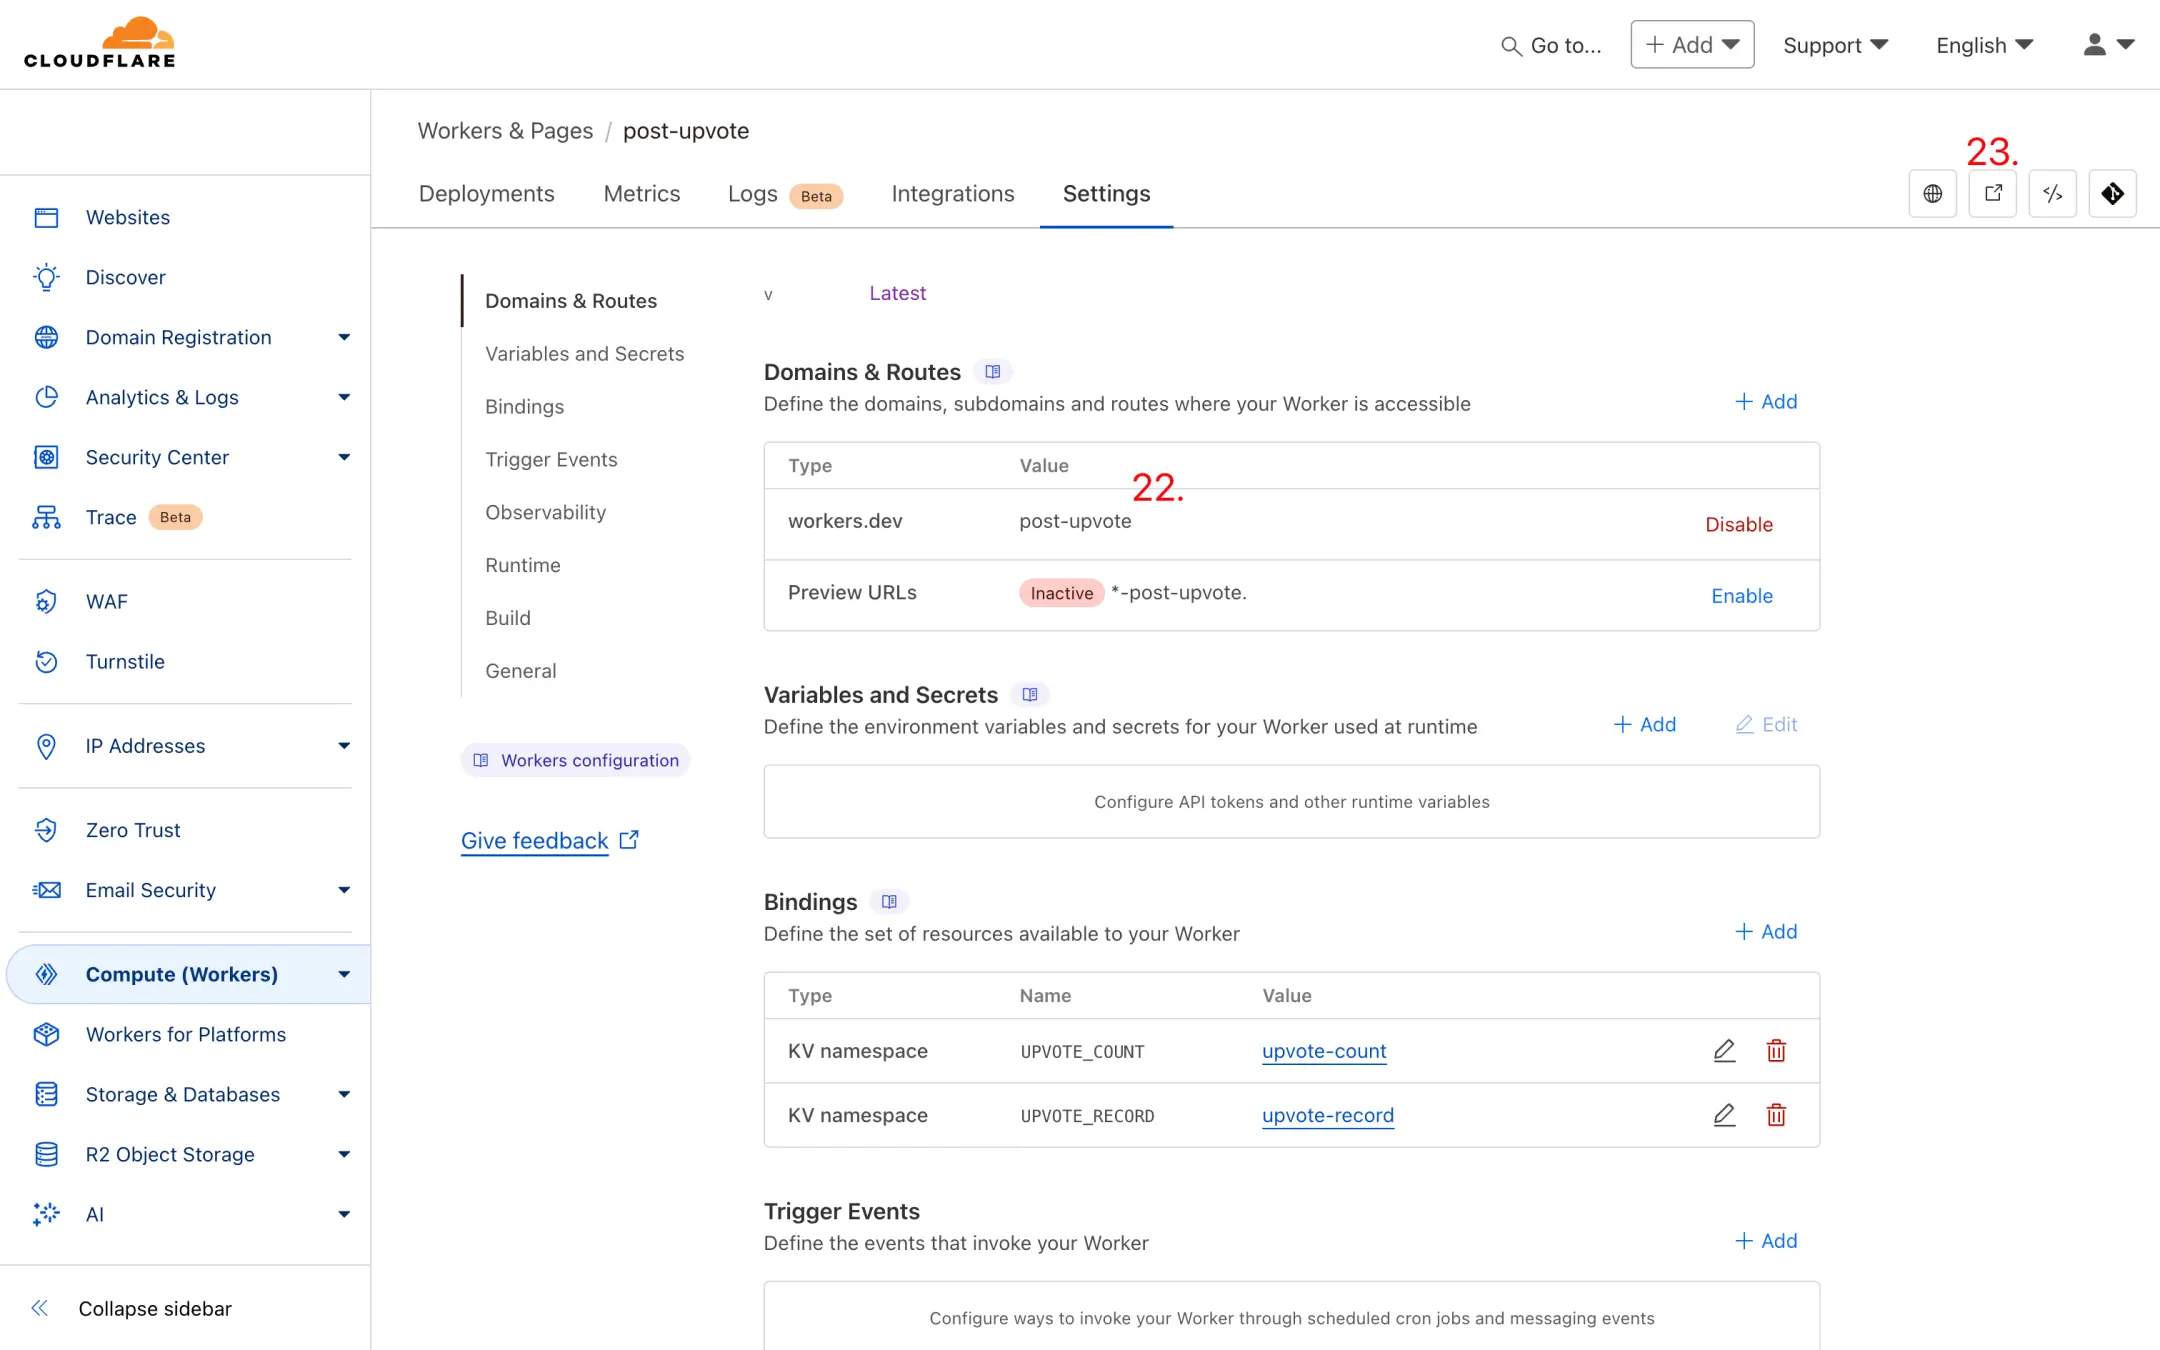2160x1350 pixels.
Task: Click the Turnstile icon
Action: tap(46, 661)
